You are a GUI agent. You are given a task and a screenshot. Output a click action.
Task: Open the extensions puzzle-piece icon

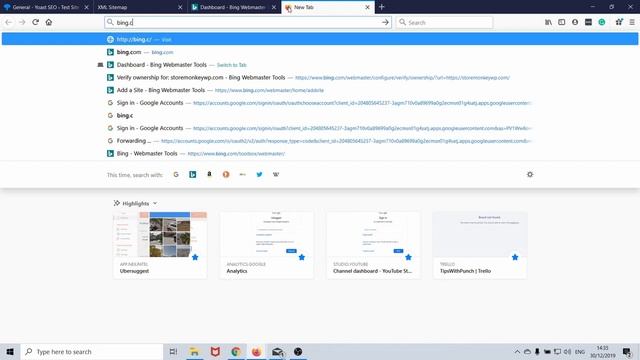tap(619, 22)
